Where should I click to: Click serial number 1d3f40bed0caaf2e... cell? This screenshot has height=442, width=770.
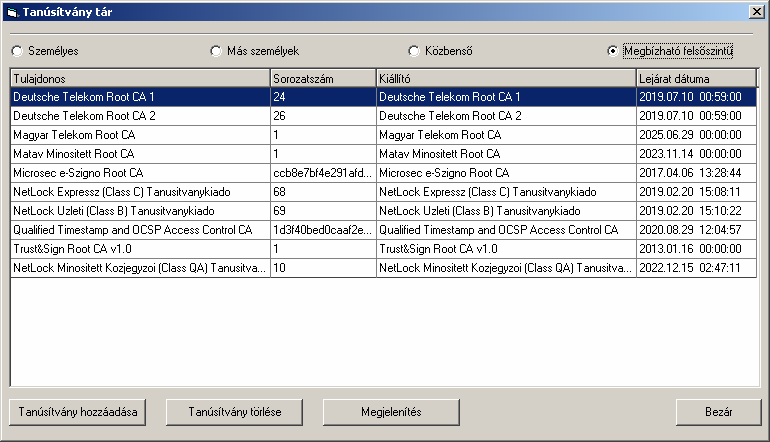pyautogui.click(x=323, y=230)
